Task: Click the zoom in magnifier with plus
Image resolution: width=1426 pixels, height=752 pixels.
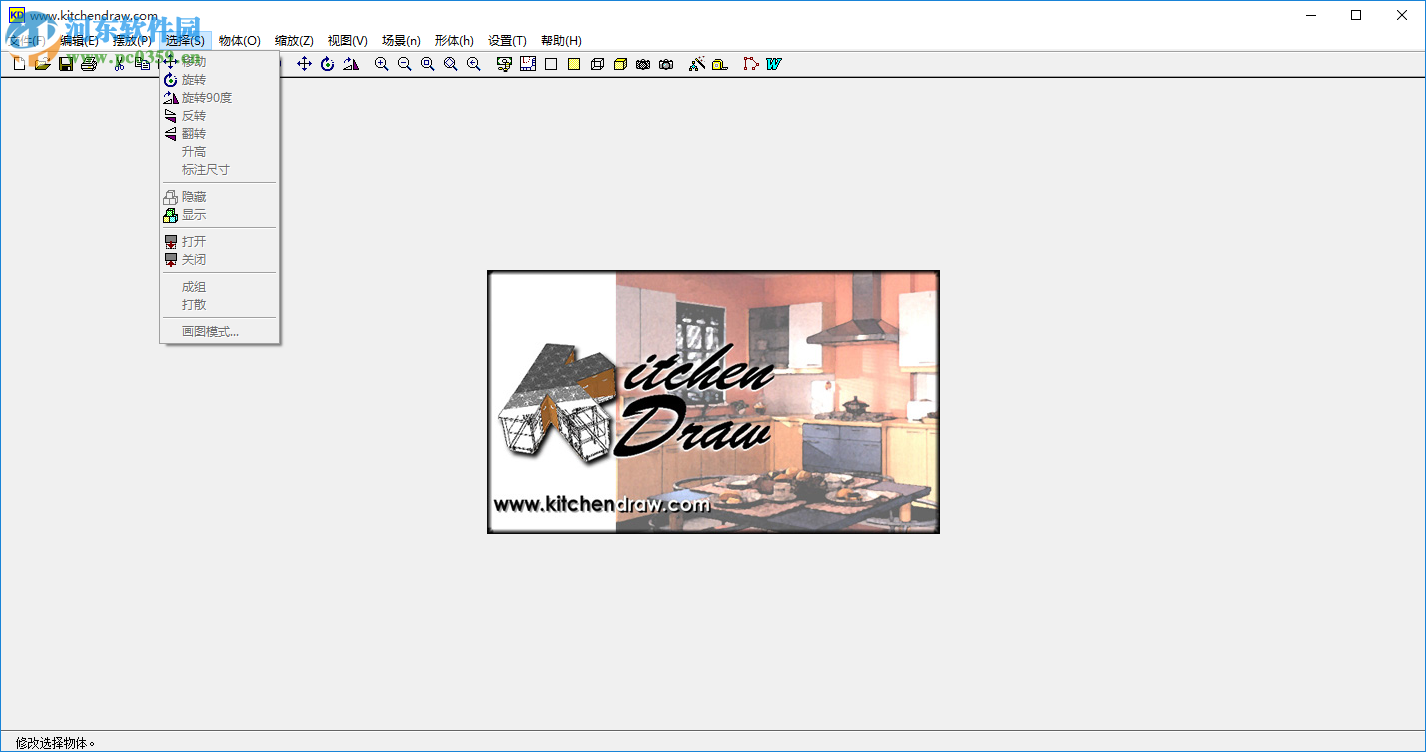Action: (x=381, y=64)
